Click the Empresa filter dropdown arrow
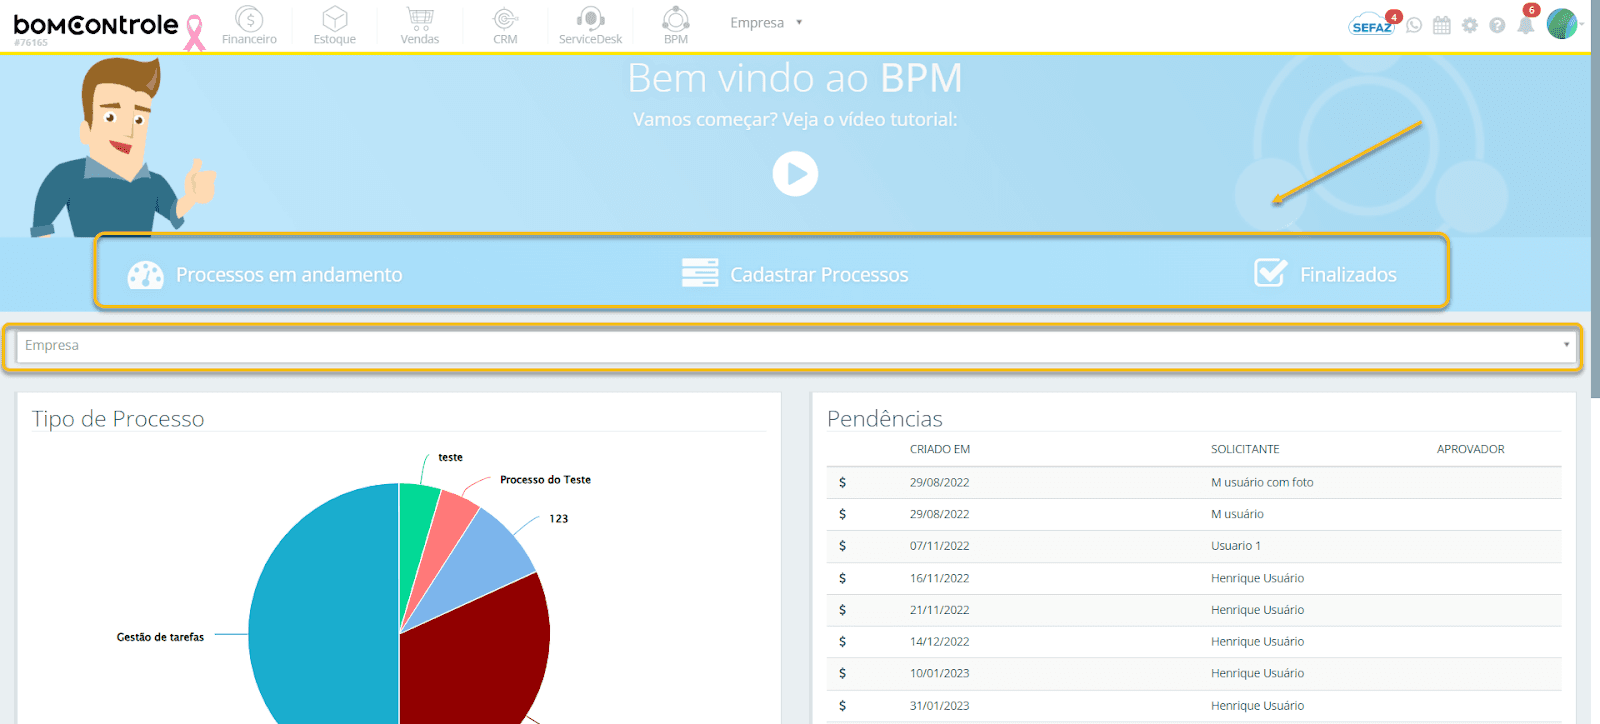Image resolution: width=1600 pixels, height=724 pixels. 1566,345
